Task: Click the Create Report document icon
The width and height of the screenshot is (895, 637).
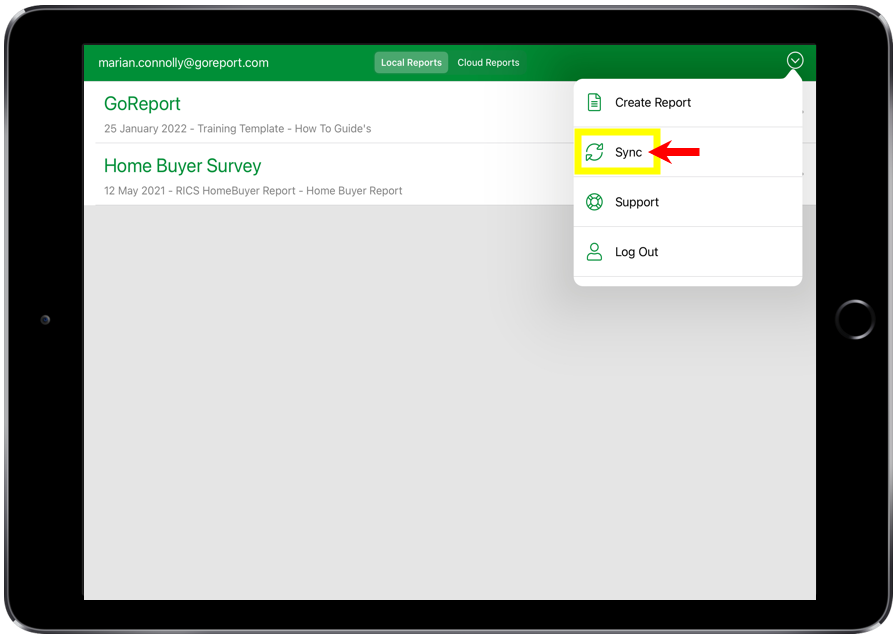Action: 594,102
